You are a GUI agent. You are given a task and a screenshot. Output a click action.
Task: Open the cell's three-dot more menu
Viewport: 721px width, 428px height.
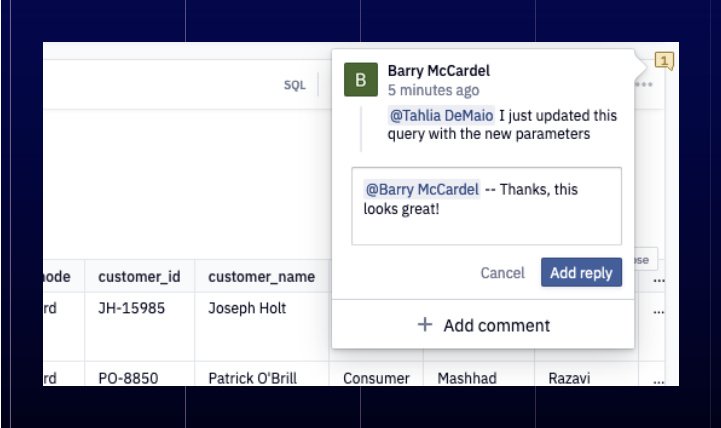(x=645, y=84)
